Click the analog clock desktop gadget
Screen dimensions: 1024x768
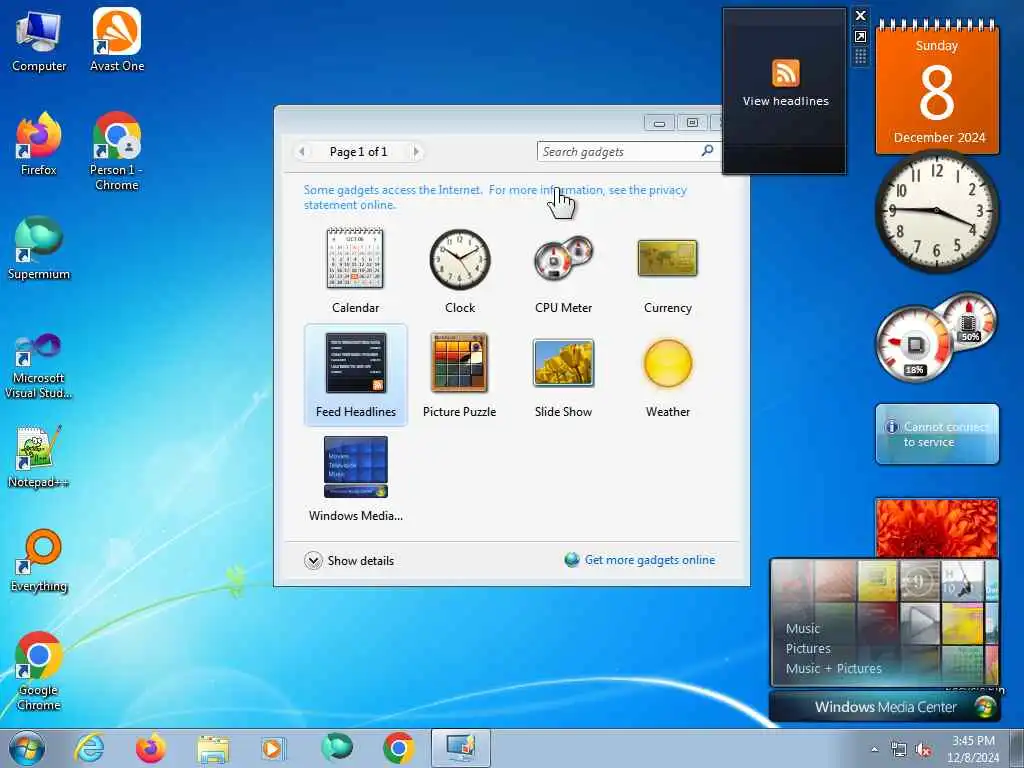(x=937, y=211)
